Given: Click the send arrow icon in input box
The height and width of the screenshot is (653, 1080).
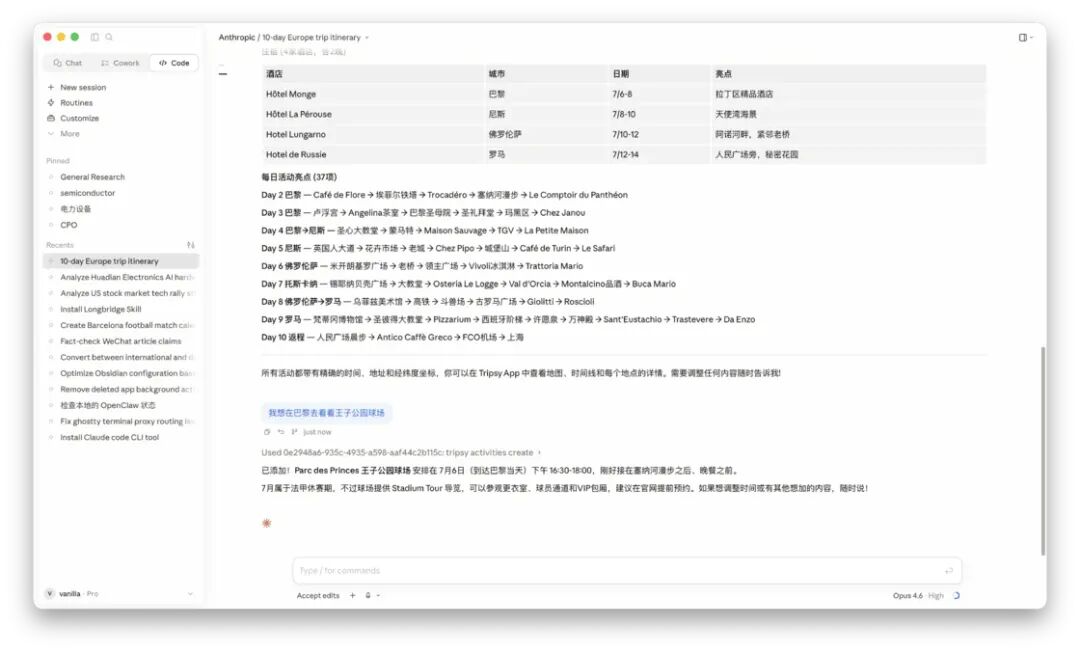Looking at the screenshot, I should [x=949, y=570].
